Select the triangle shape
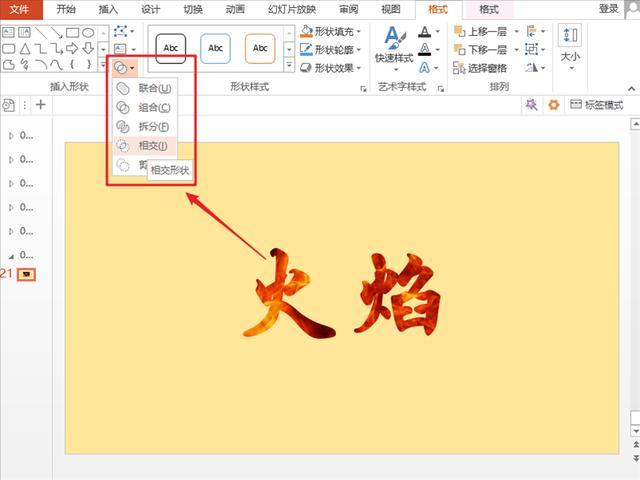Image resolution: width=640 pixels, height=480 pixels. [x=25, y=49]
